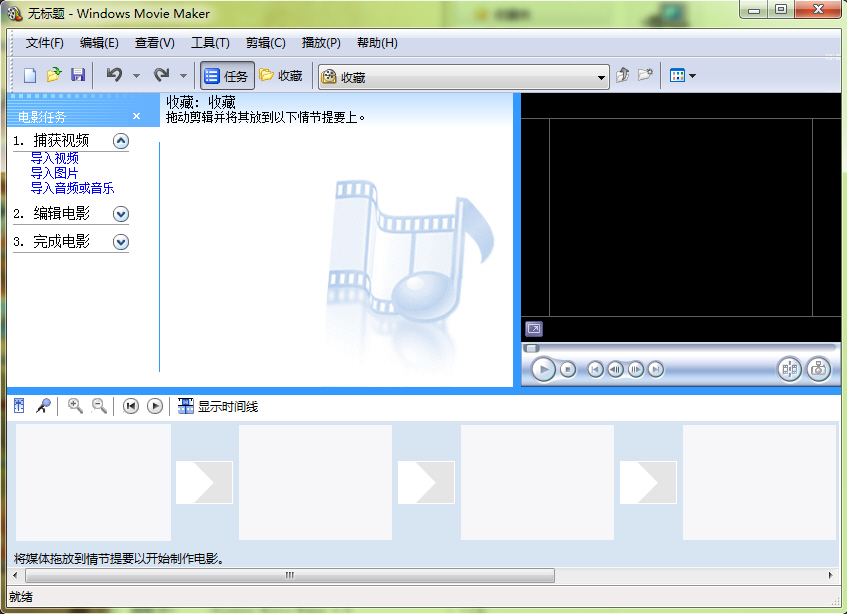Expand the 编辑电影 section
This screenshot has width=847, height=614.
[122, 213]
